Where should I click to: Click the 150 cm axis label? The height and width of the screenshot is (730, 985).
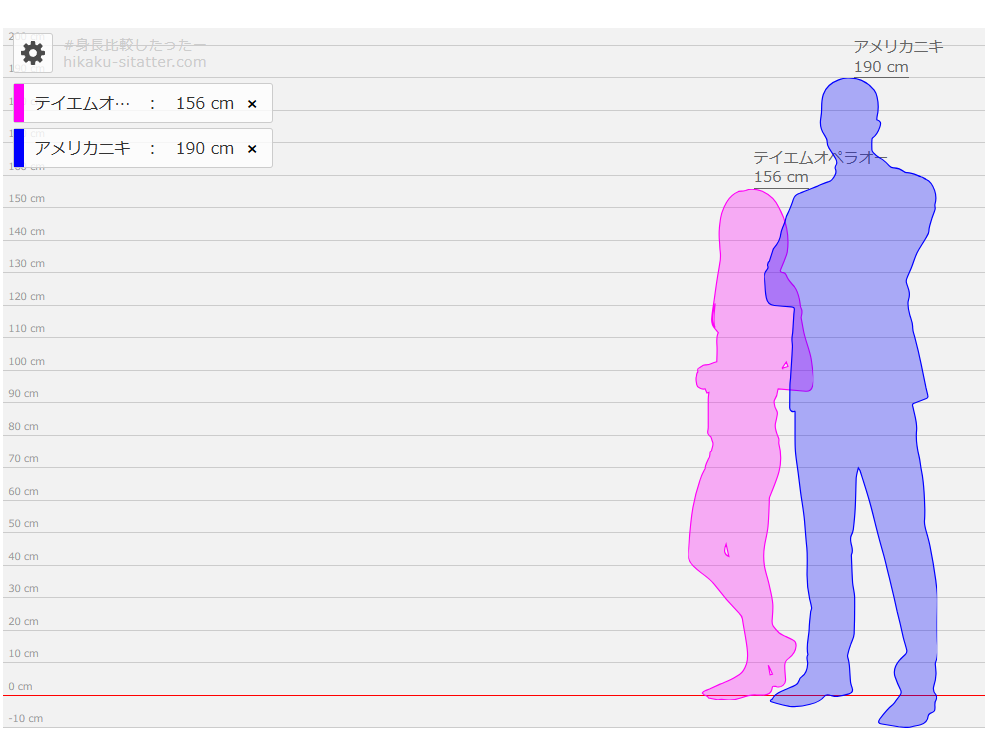(26, 199)
